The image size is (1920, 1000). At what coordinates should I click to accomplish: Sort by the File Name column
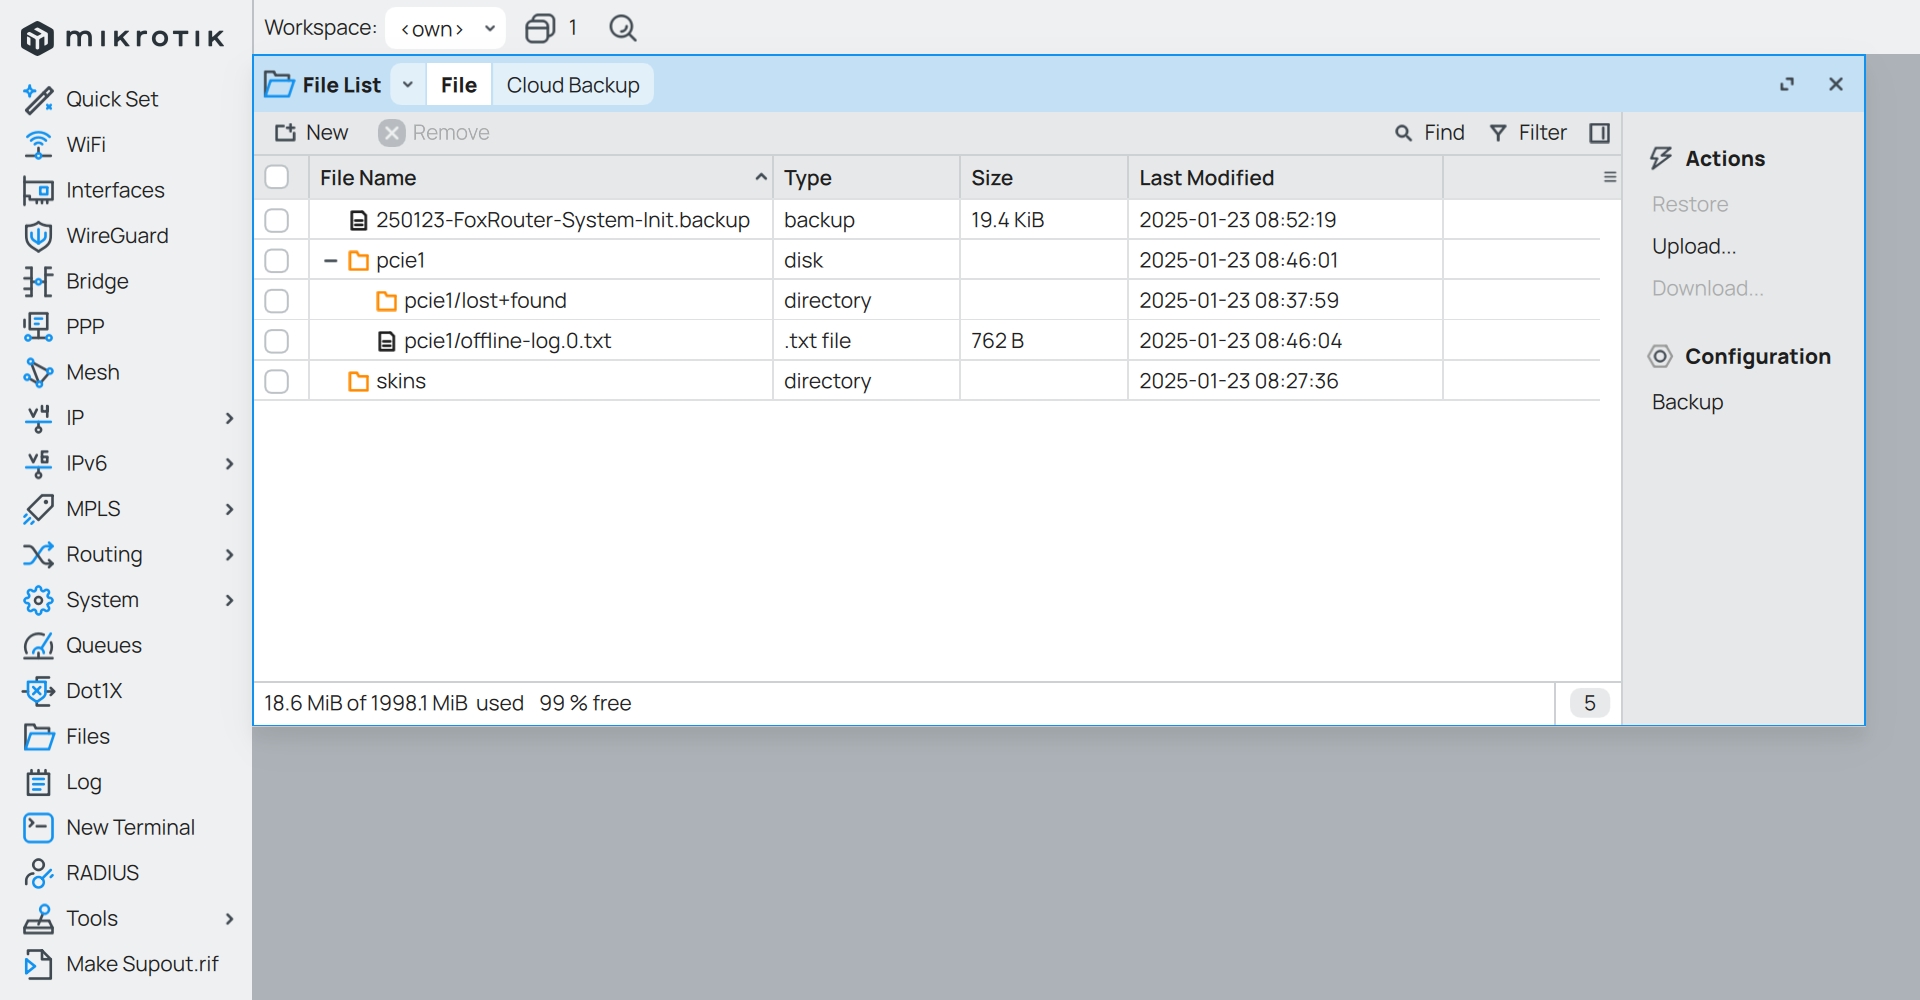pyautogui.click(x=541, y=178)
